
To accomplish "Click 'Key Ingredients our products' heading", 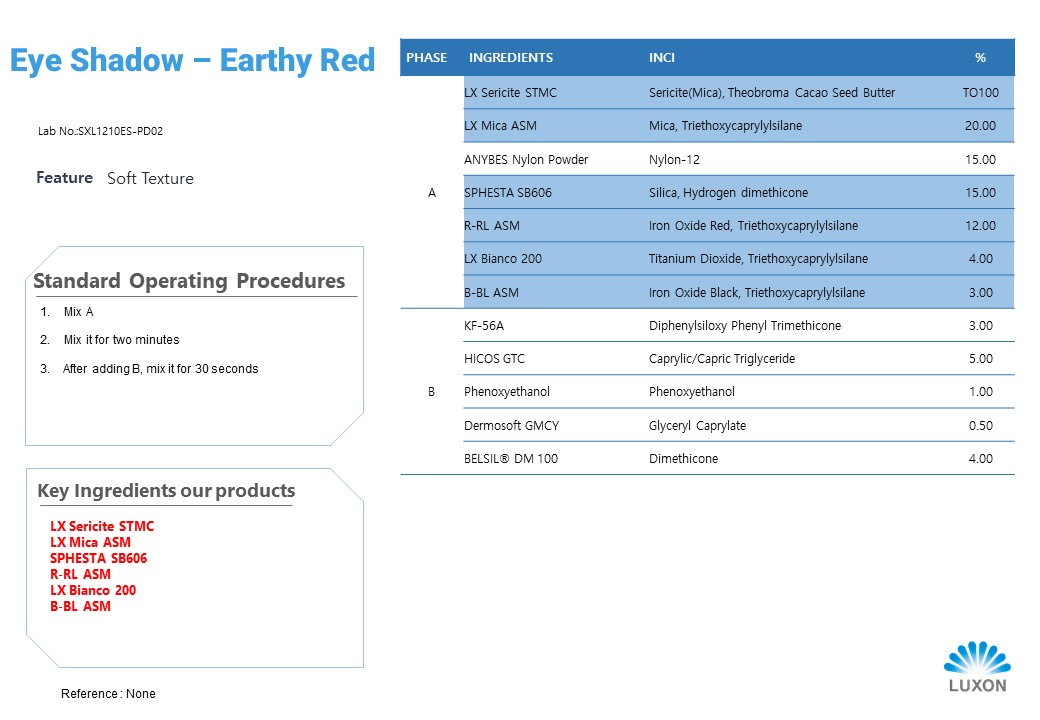I will coord(166,491).
